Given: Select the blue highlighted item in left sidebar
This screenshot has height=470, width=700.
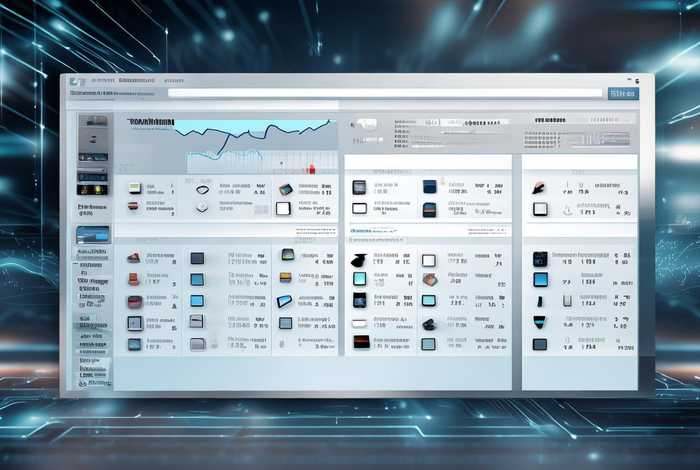Looking at the screenshot, I should click(93, 235).
